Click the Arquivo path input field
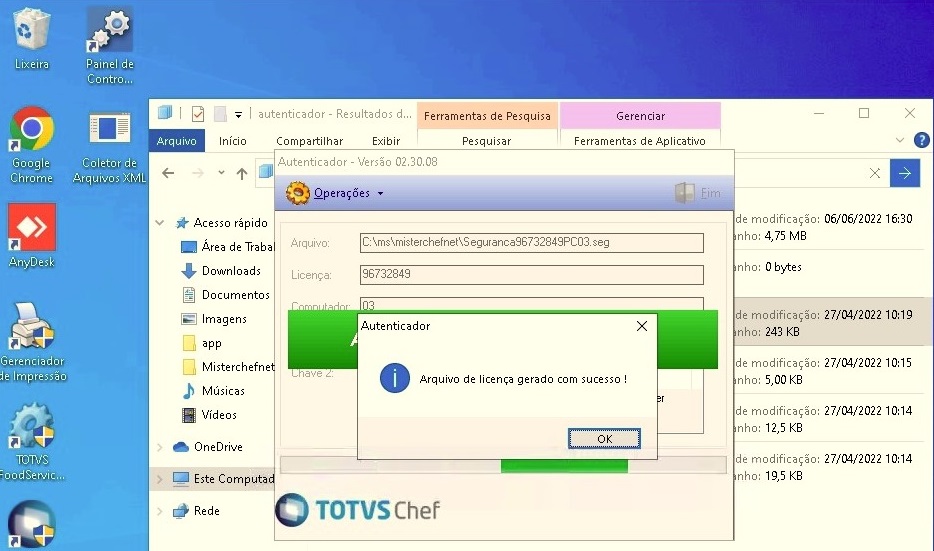 point(531,242)
